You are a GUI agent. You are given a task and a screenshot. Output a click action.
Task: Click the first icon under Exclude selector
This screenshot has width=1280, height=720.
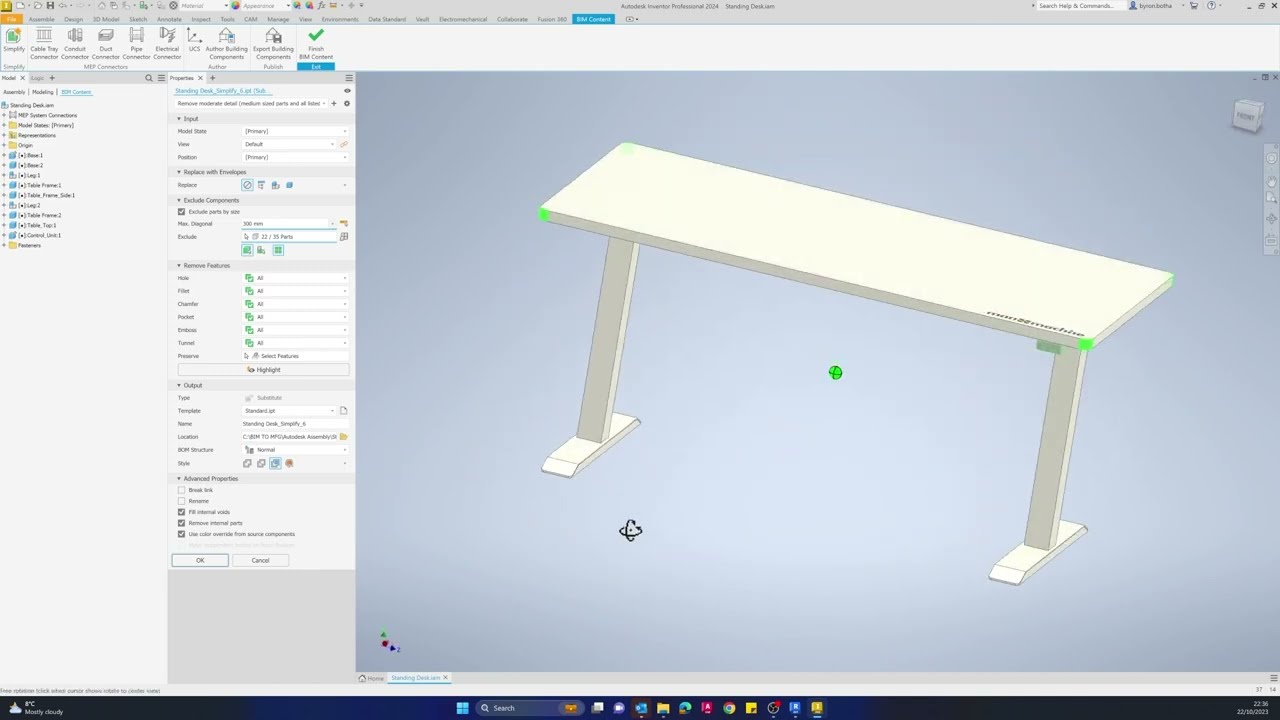pos(247,250)
